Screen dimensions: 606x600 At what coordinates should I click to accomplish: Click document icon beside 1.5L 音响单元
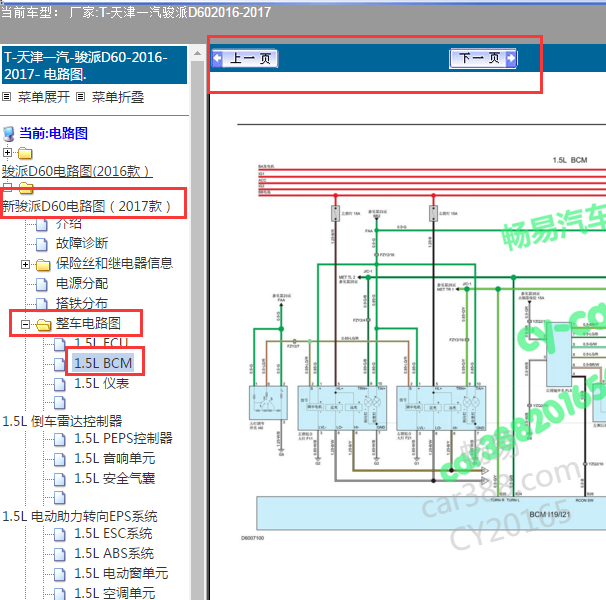point(60,459)
